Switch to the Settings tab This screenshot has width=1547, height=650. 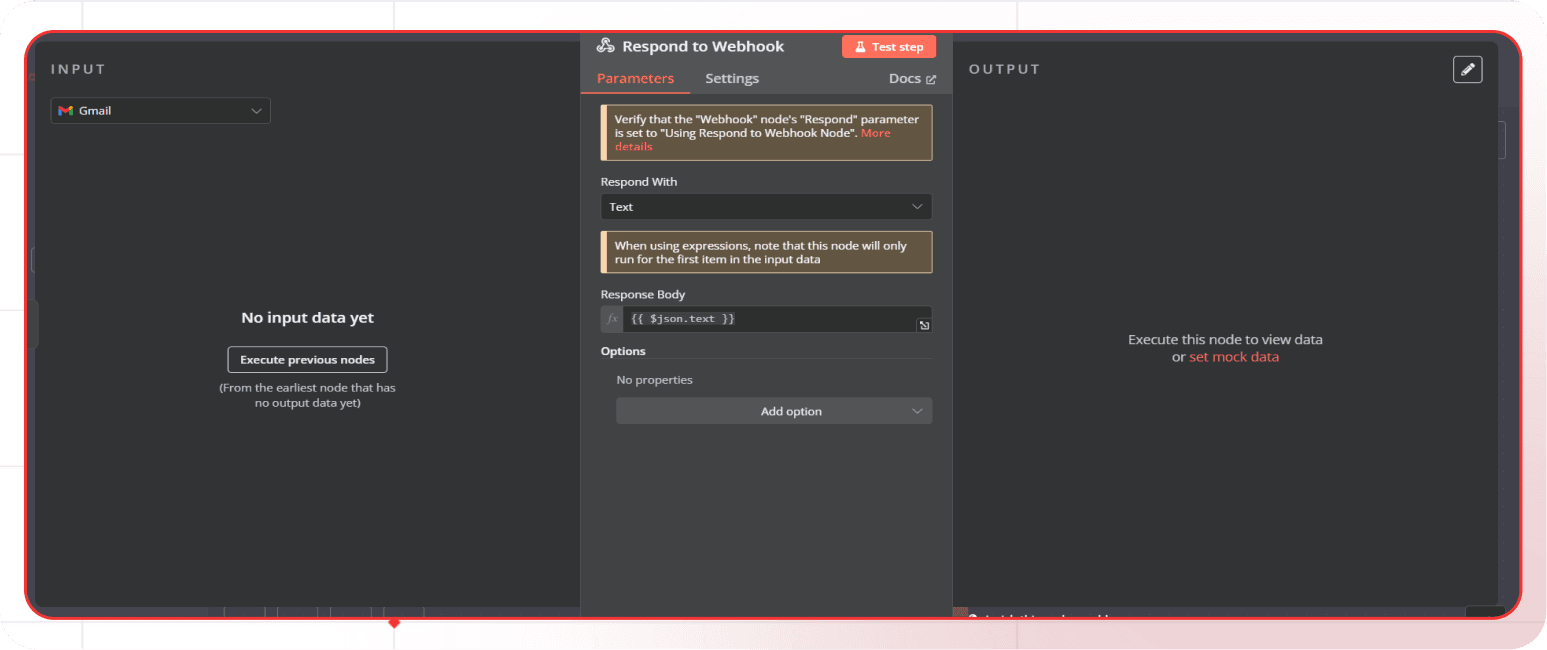[731, 78]
